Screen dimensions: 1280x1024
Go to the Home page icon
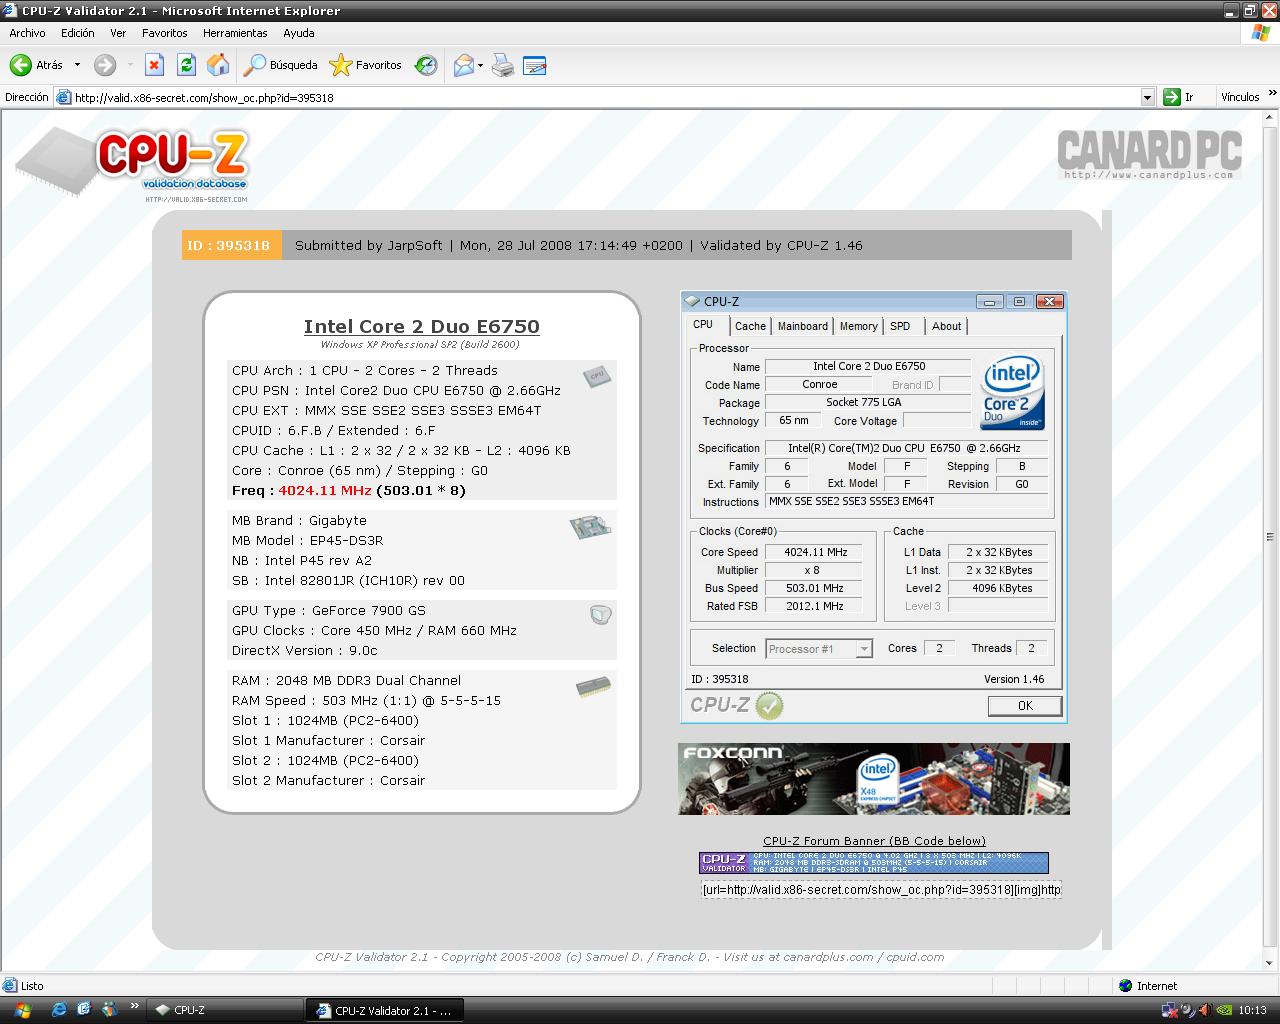pyautogui.click(x=218, y=65)
